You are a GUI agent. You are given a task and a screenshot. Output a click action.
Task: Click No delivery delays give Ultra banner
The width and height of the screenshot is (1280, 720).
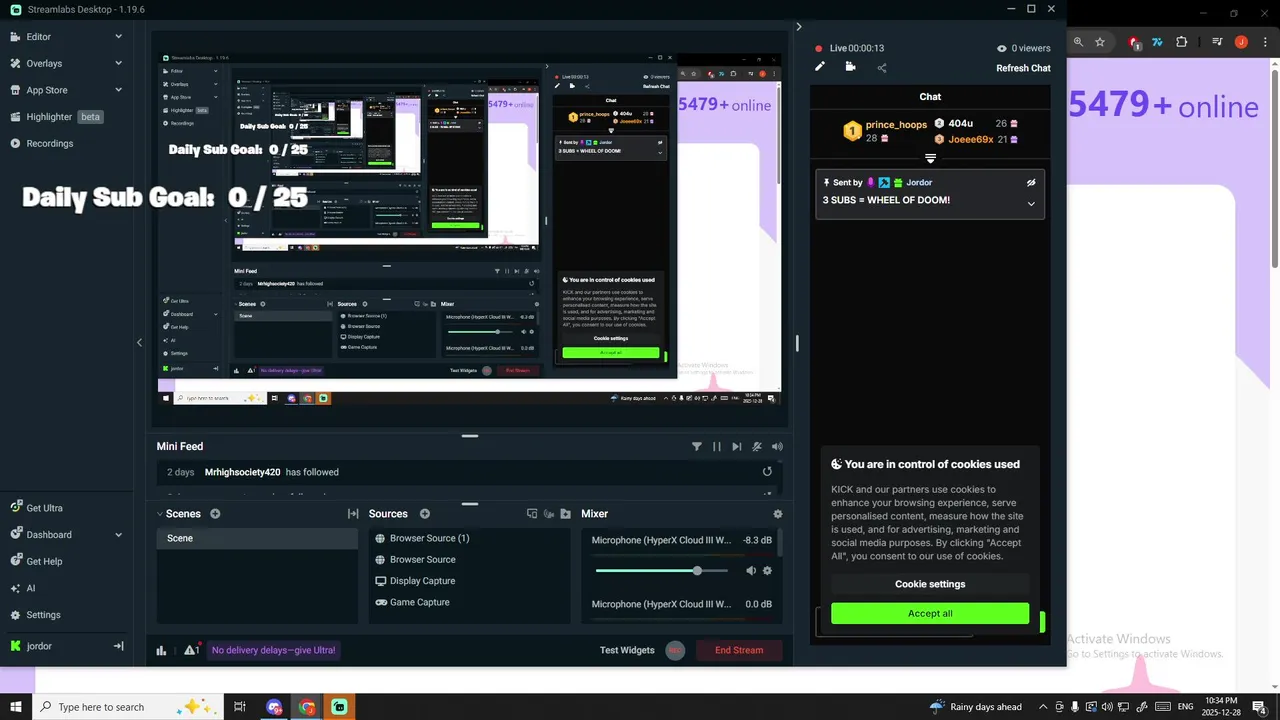tap(274, 650)
